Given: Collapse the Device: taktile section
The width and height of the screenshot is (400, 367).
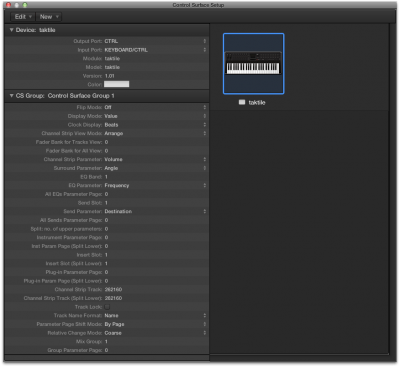Looking at the screenshot, I should 11,30.
